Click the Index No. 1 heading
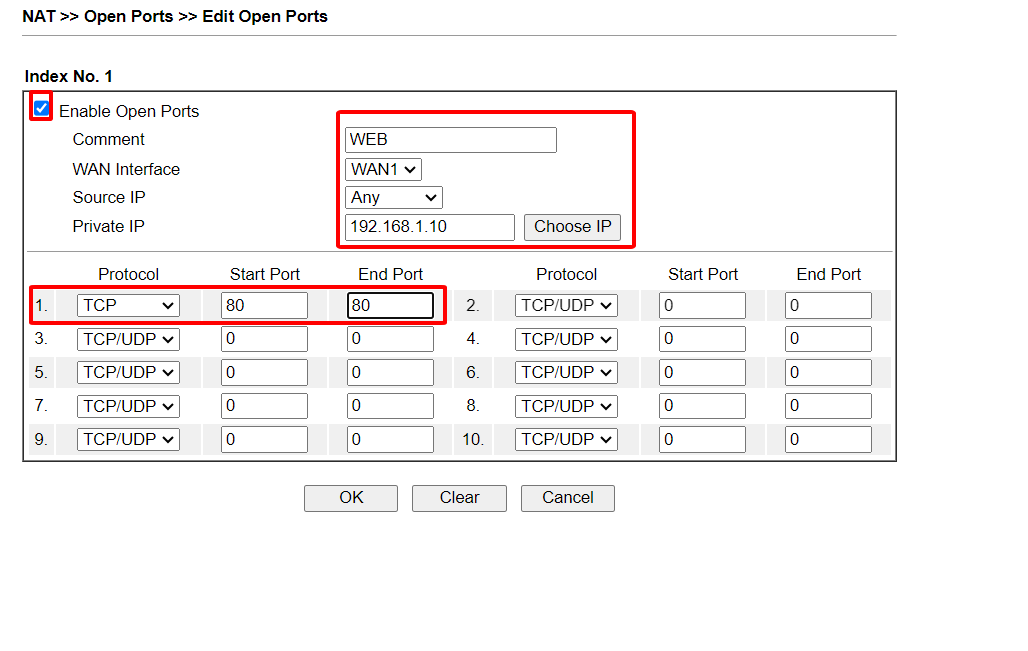 point(68,77)
